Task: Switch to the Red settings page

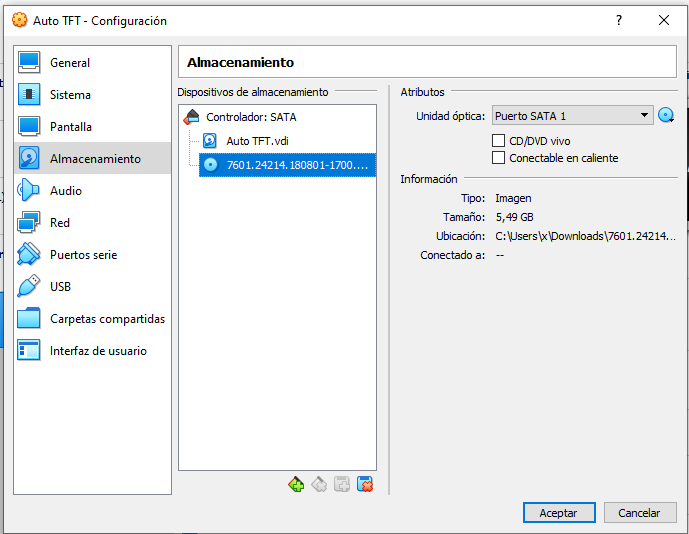Action: tap(60, 223)
